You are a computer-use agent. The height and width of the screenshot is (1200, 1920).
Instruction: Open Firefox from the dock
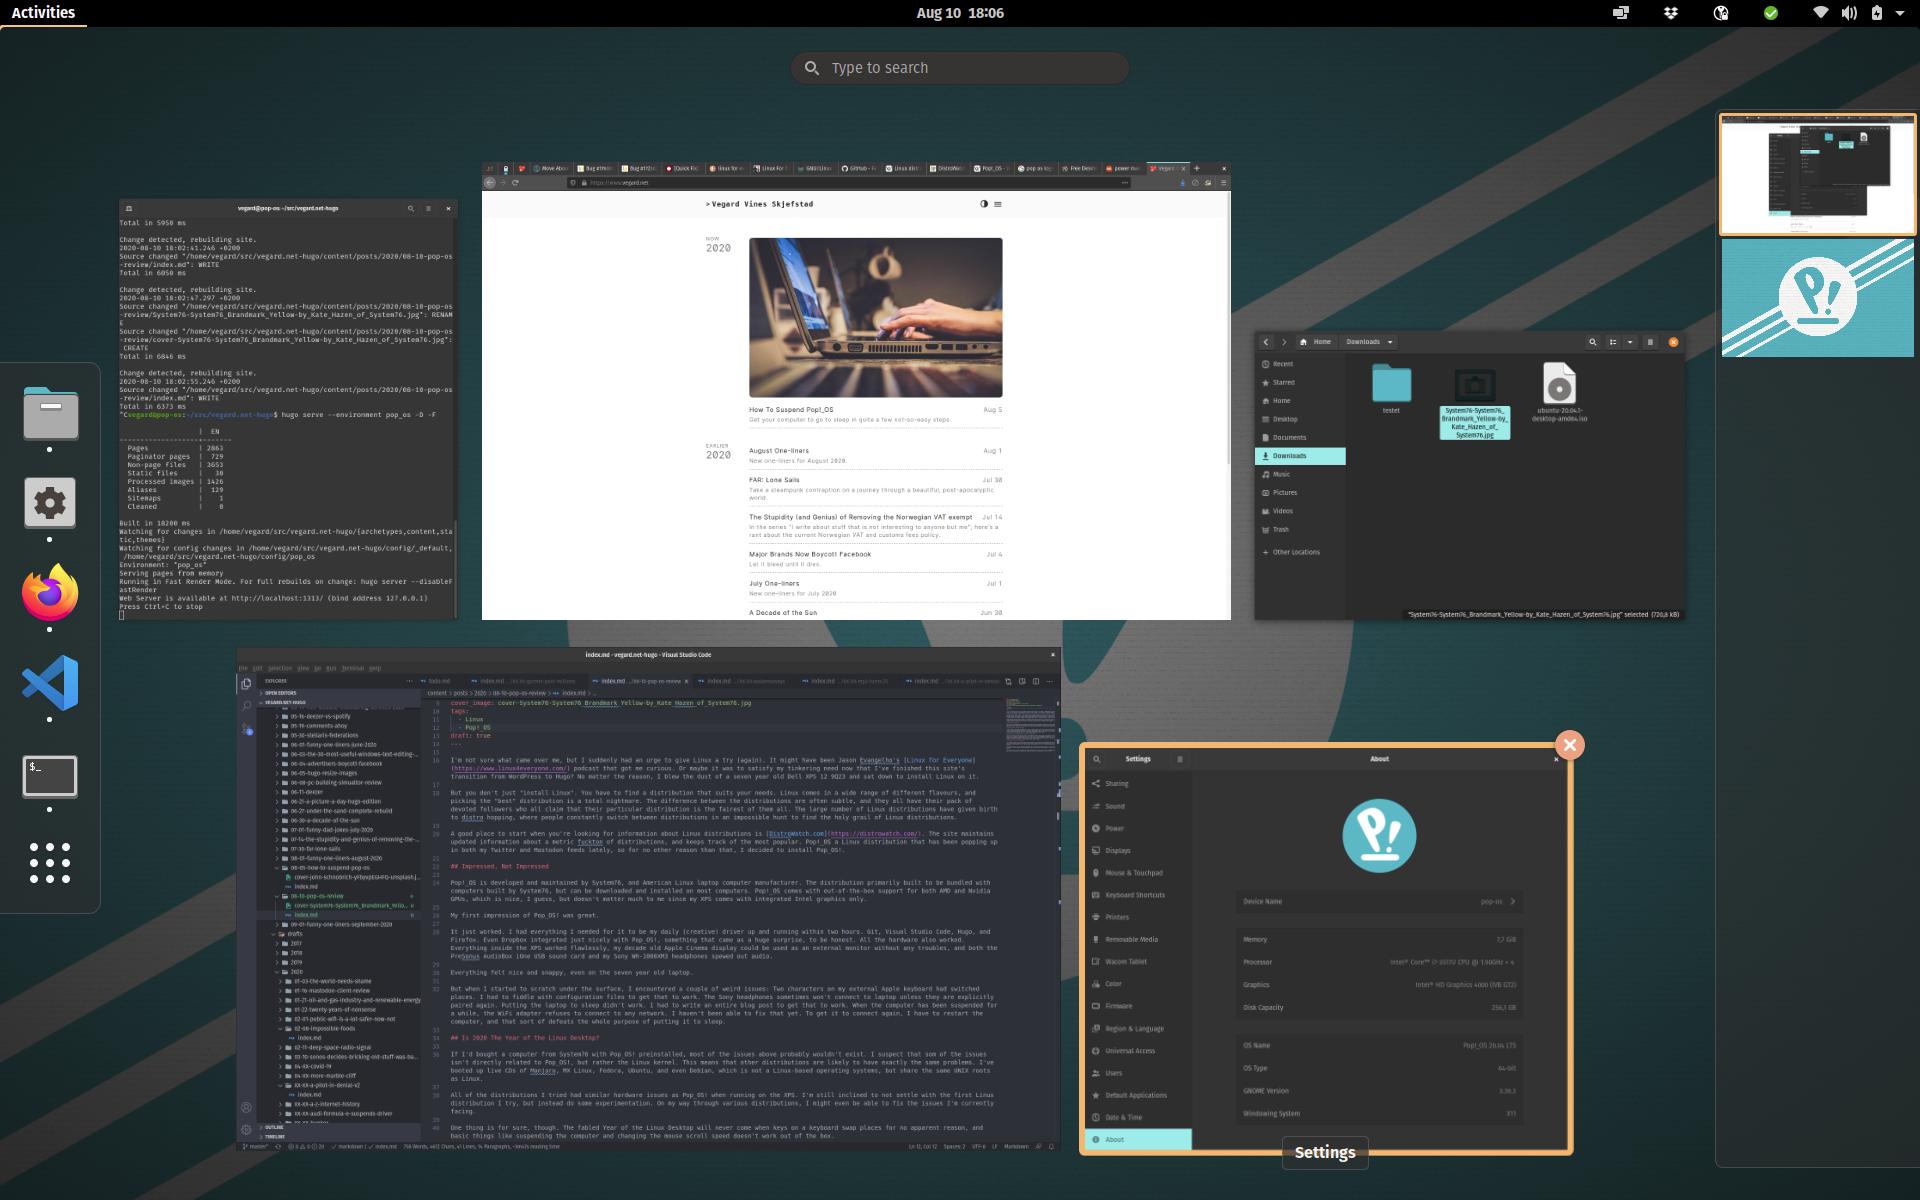tap(50, 592)
